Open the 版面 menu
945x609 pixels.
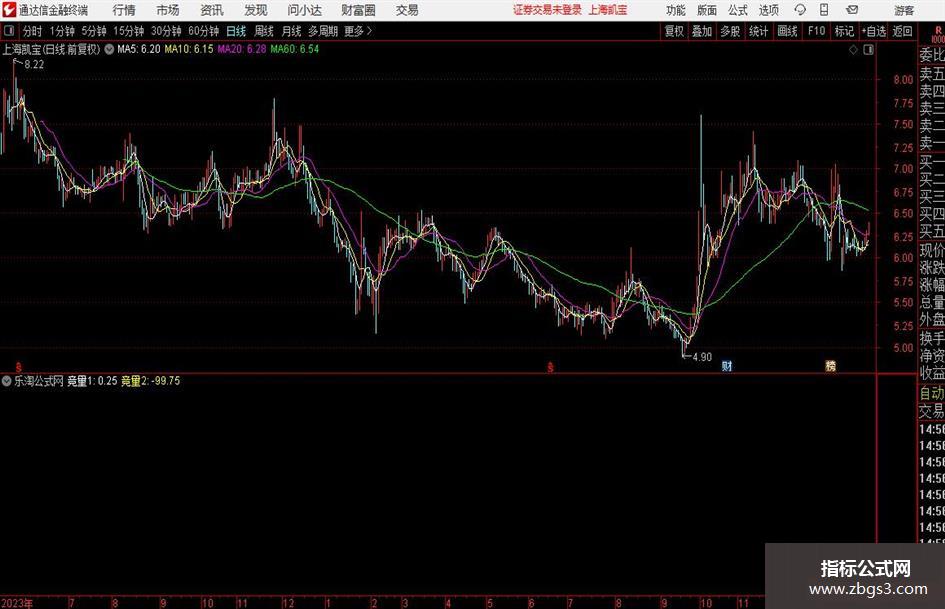coord(707,10)
